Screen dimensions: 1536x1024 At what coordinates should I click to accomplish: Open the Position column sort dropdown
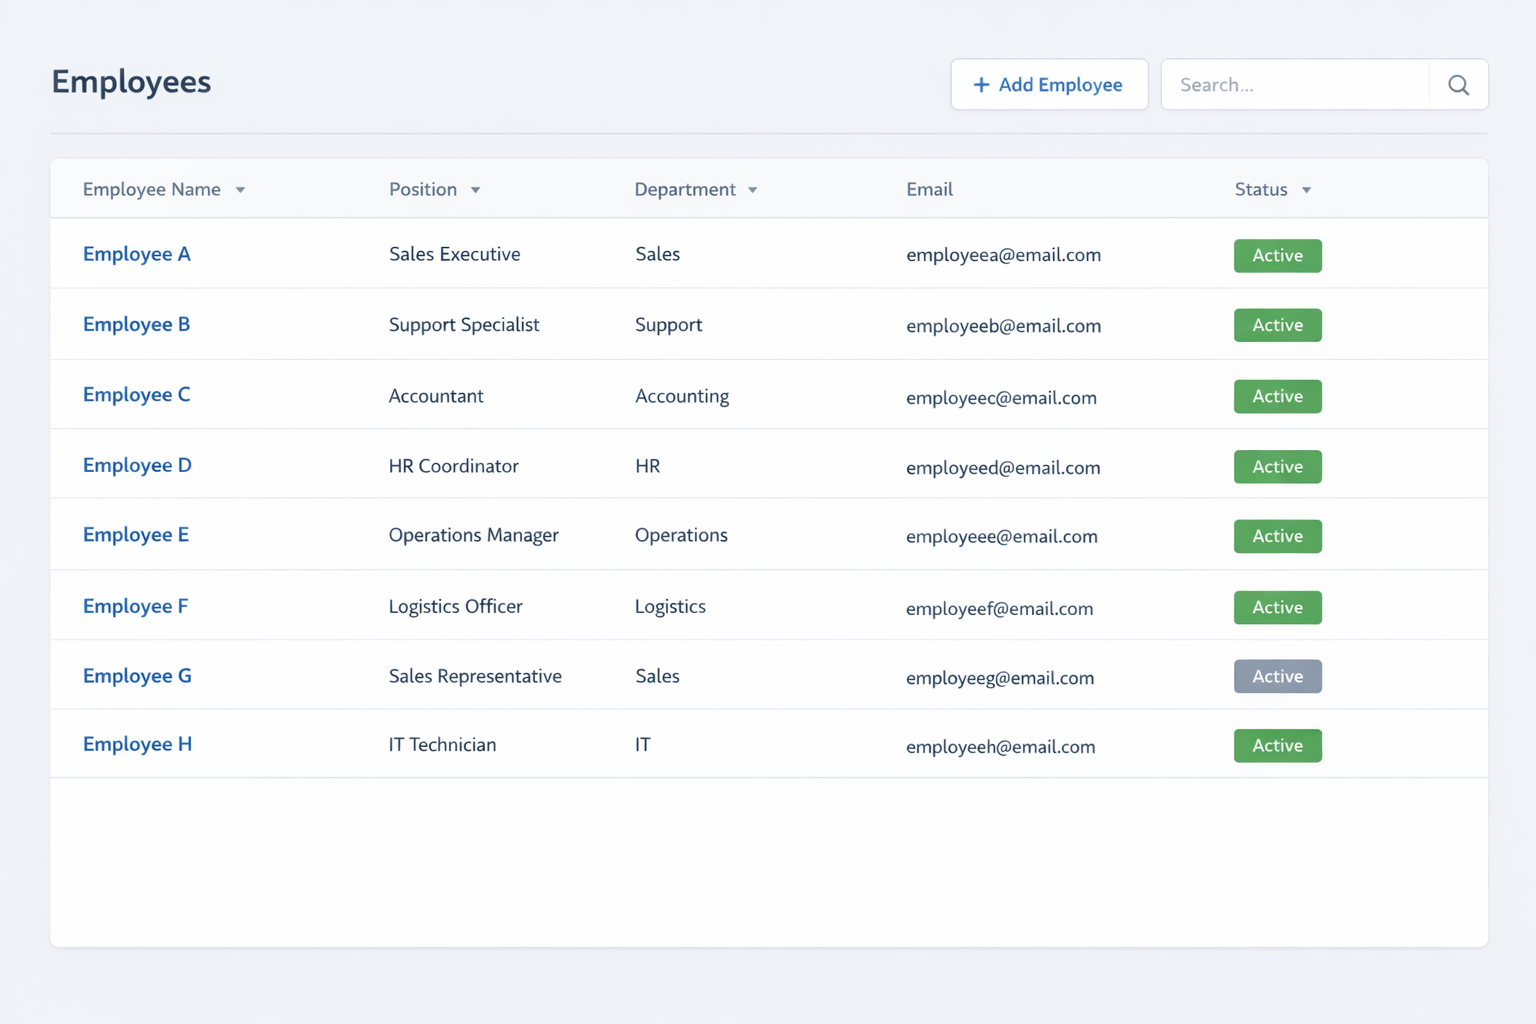point(475,189)
